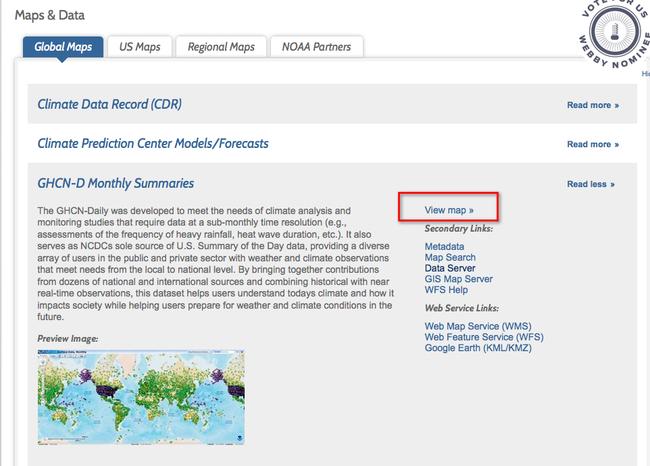Open the US Maps tab
650x466 pixels.
[140, 47]
